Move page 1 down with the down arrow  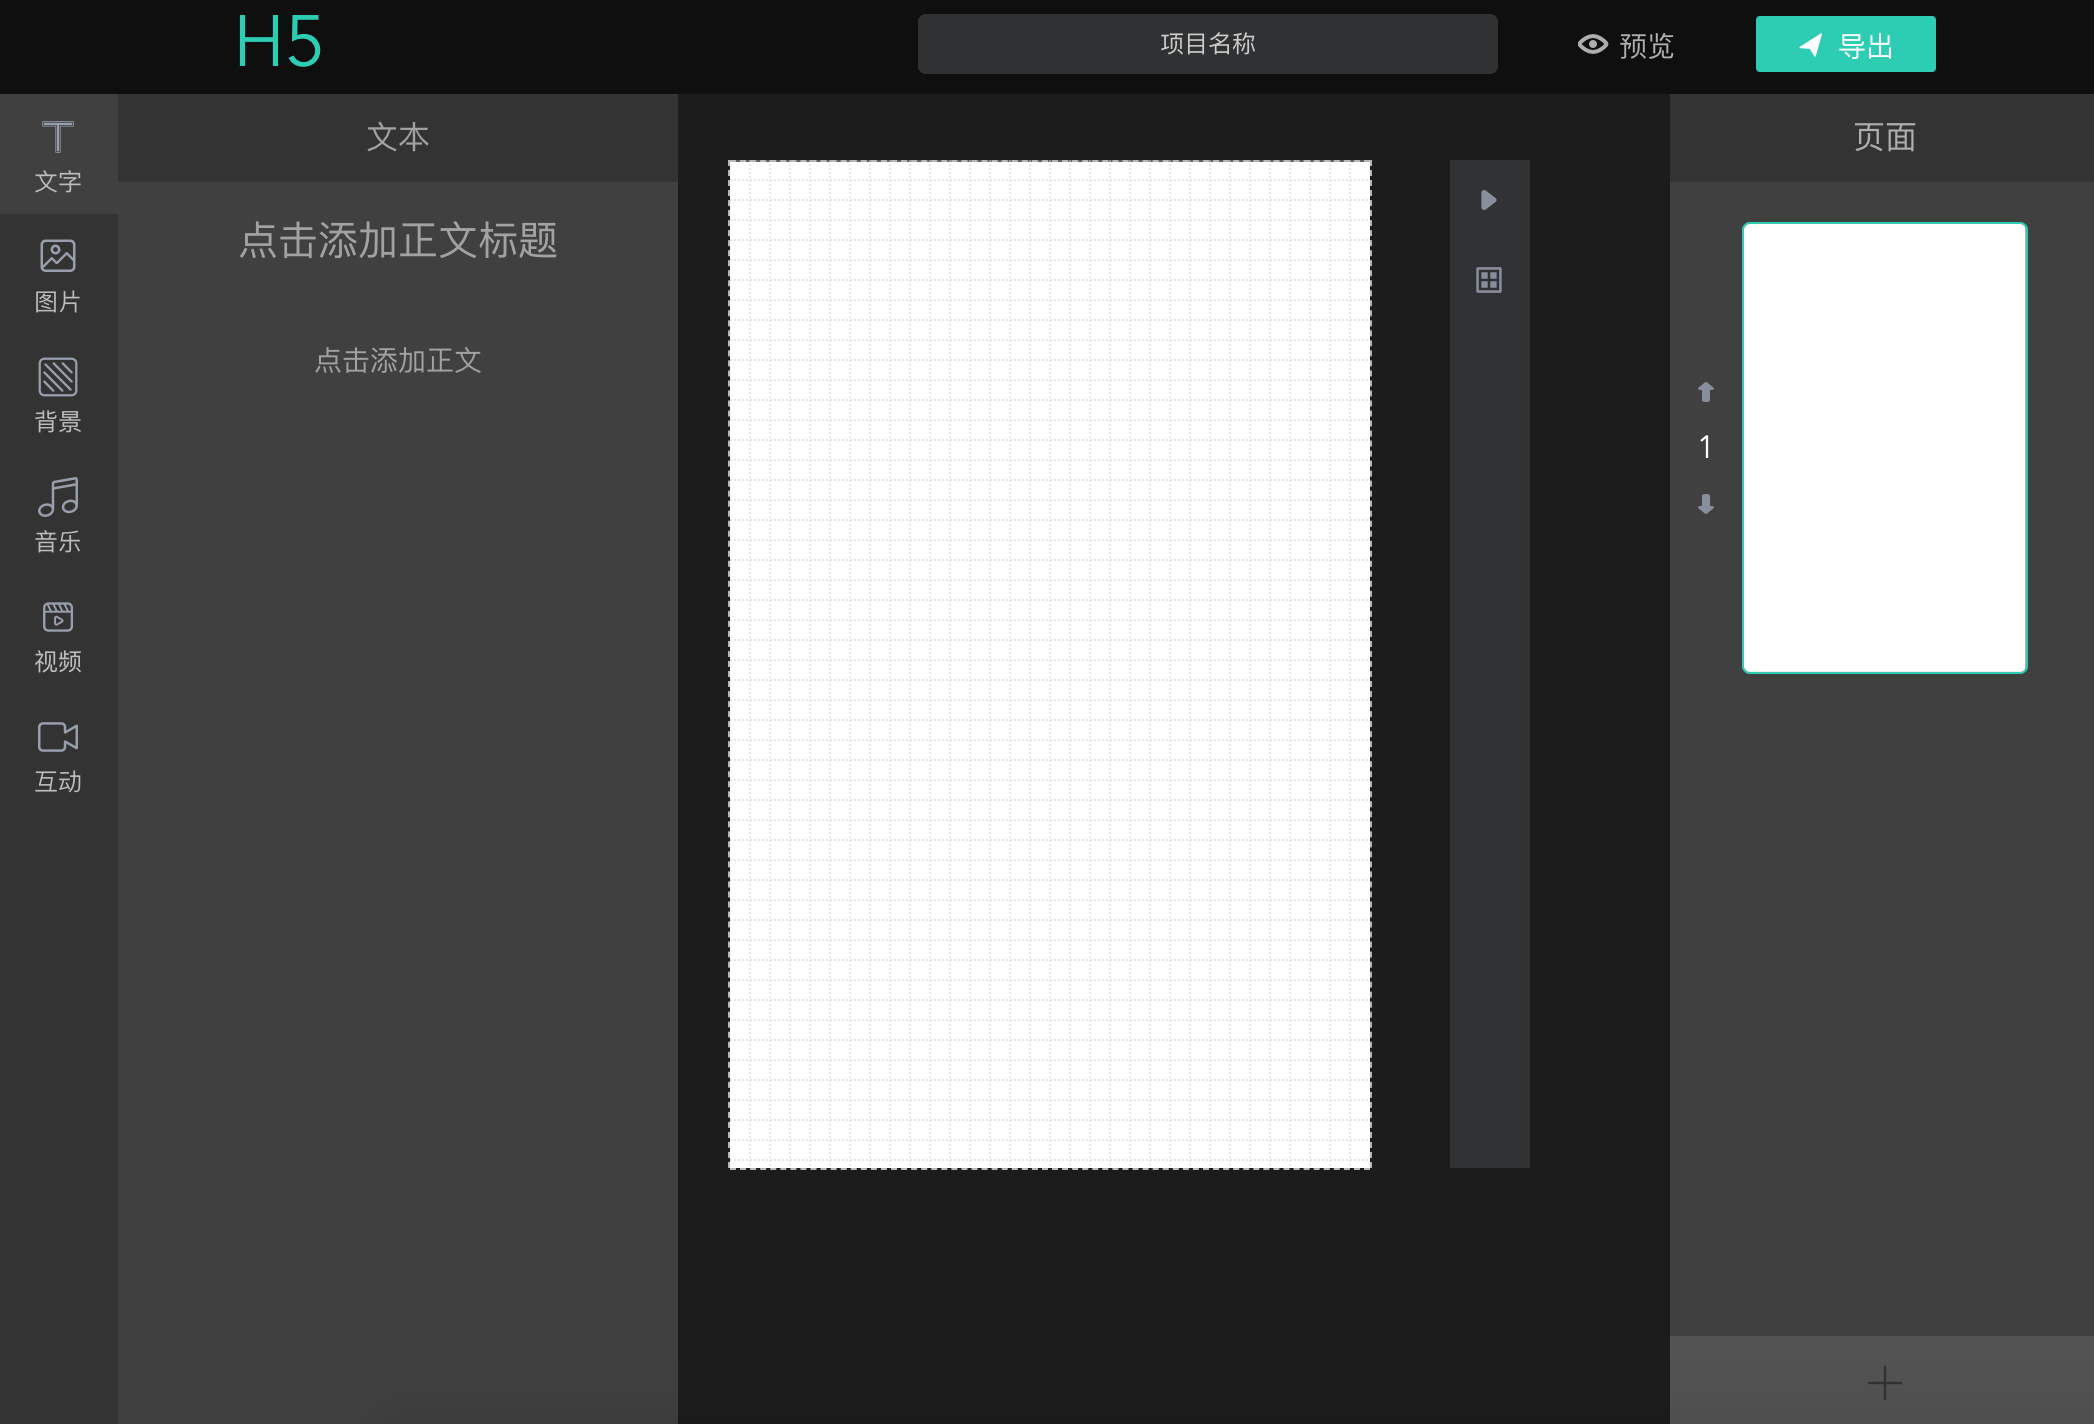click(1705, 505)
